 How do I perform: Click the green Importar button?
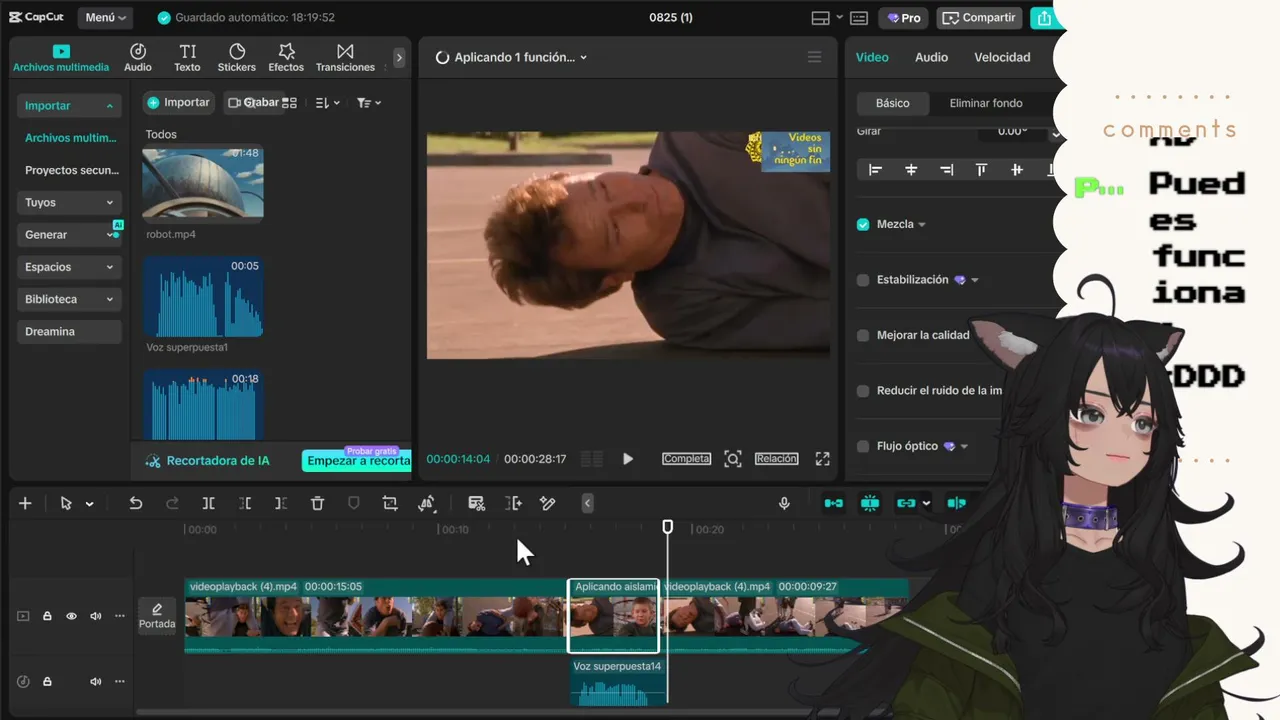[179, 103]
